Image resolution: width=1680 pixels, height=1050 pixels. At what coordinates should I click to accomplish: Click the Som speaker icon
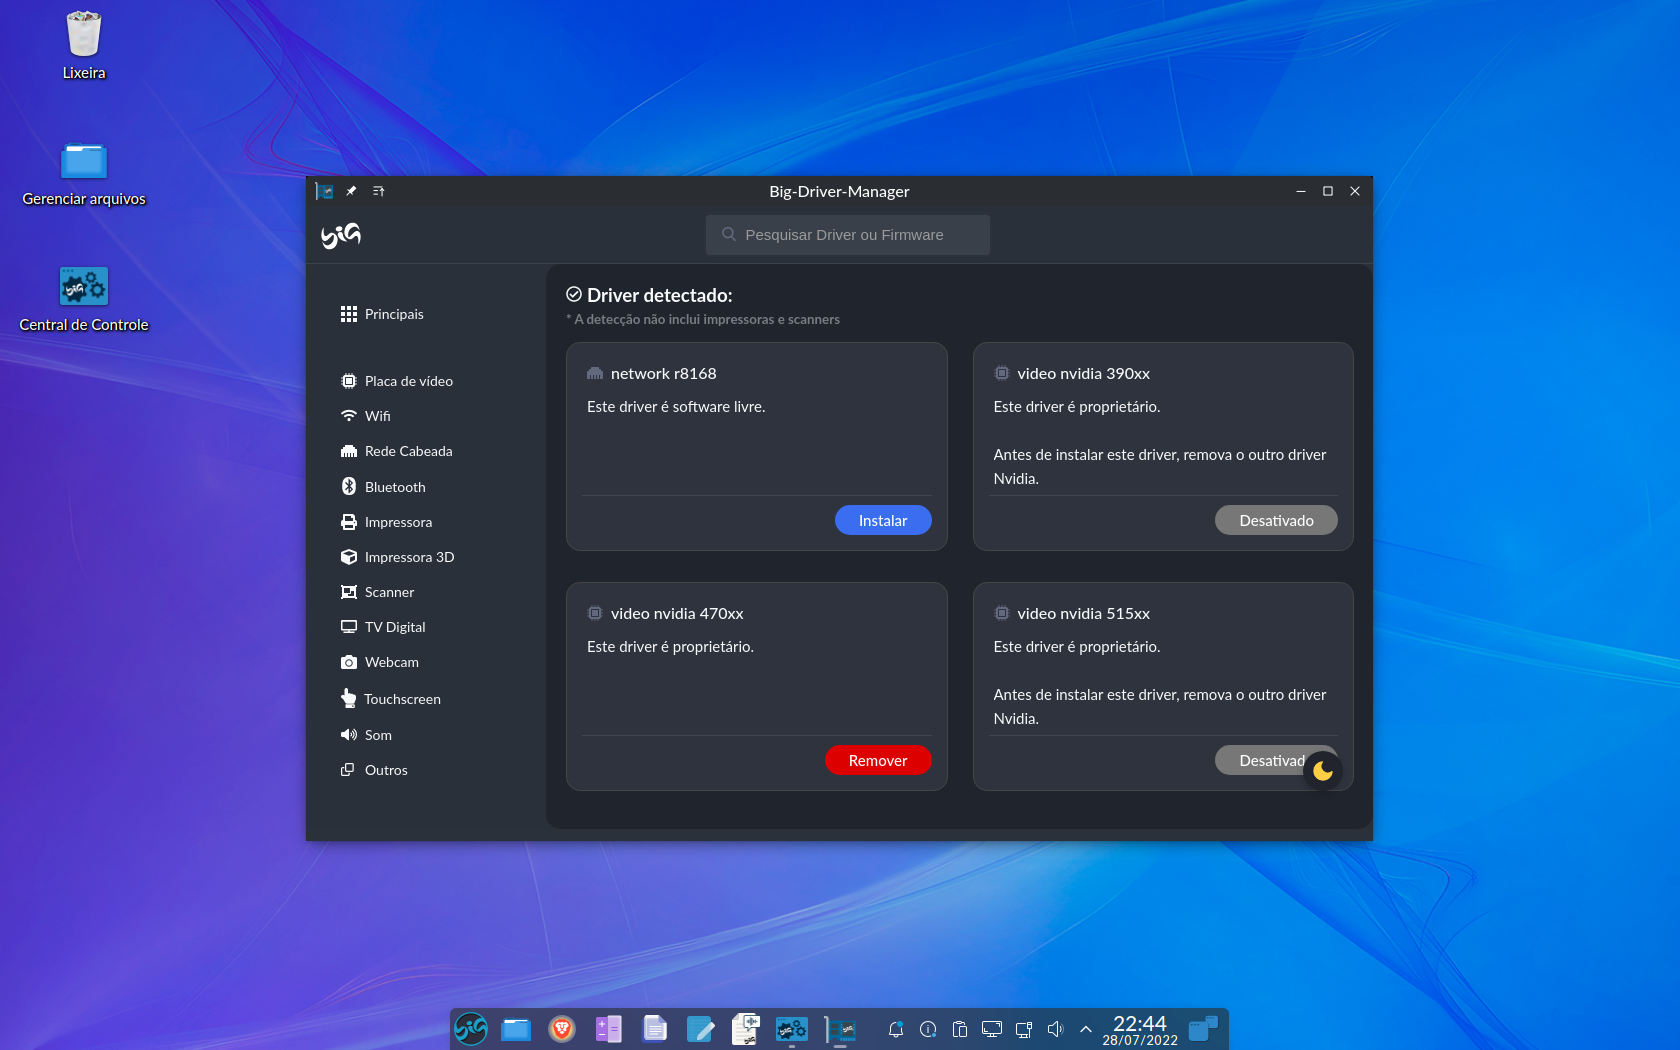pyautogui.click(x=349, y=735)
